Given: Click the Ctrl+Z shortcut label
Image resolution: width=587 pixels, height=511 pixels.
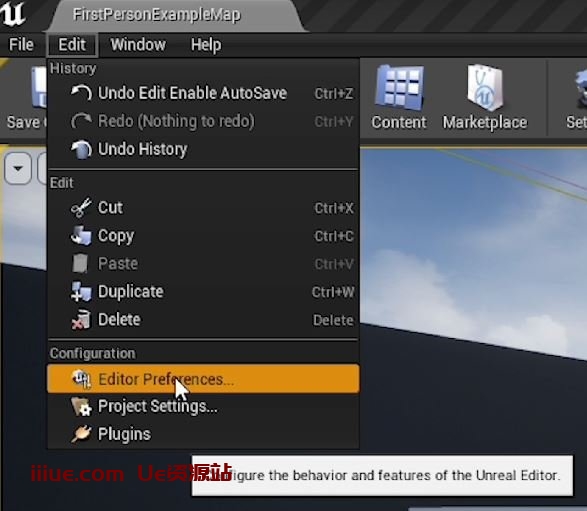Looking at the screenshot, I should tap(334, 94).
